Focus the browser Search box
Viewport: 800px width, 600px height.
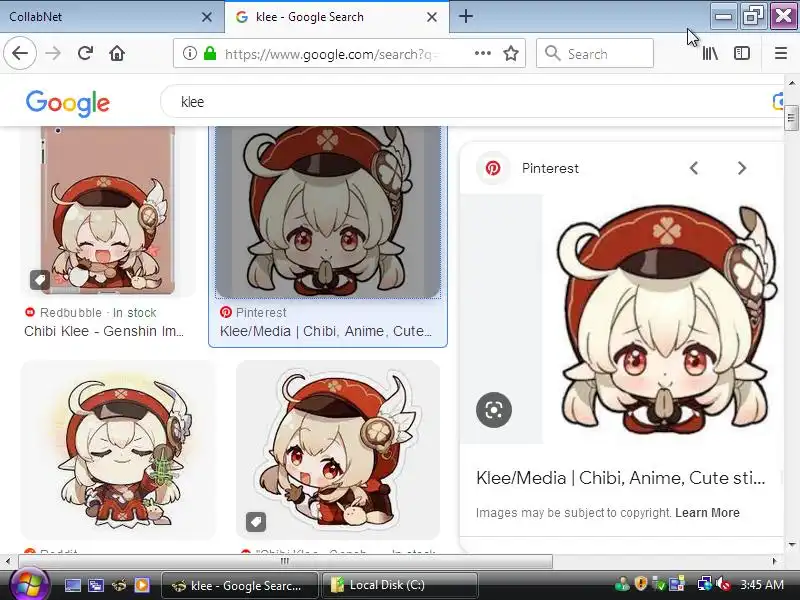[595, 53]
